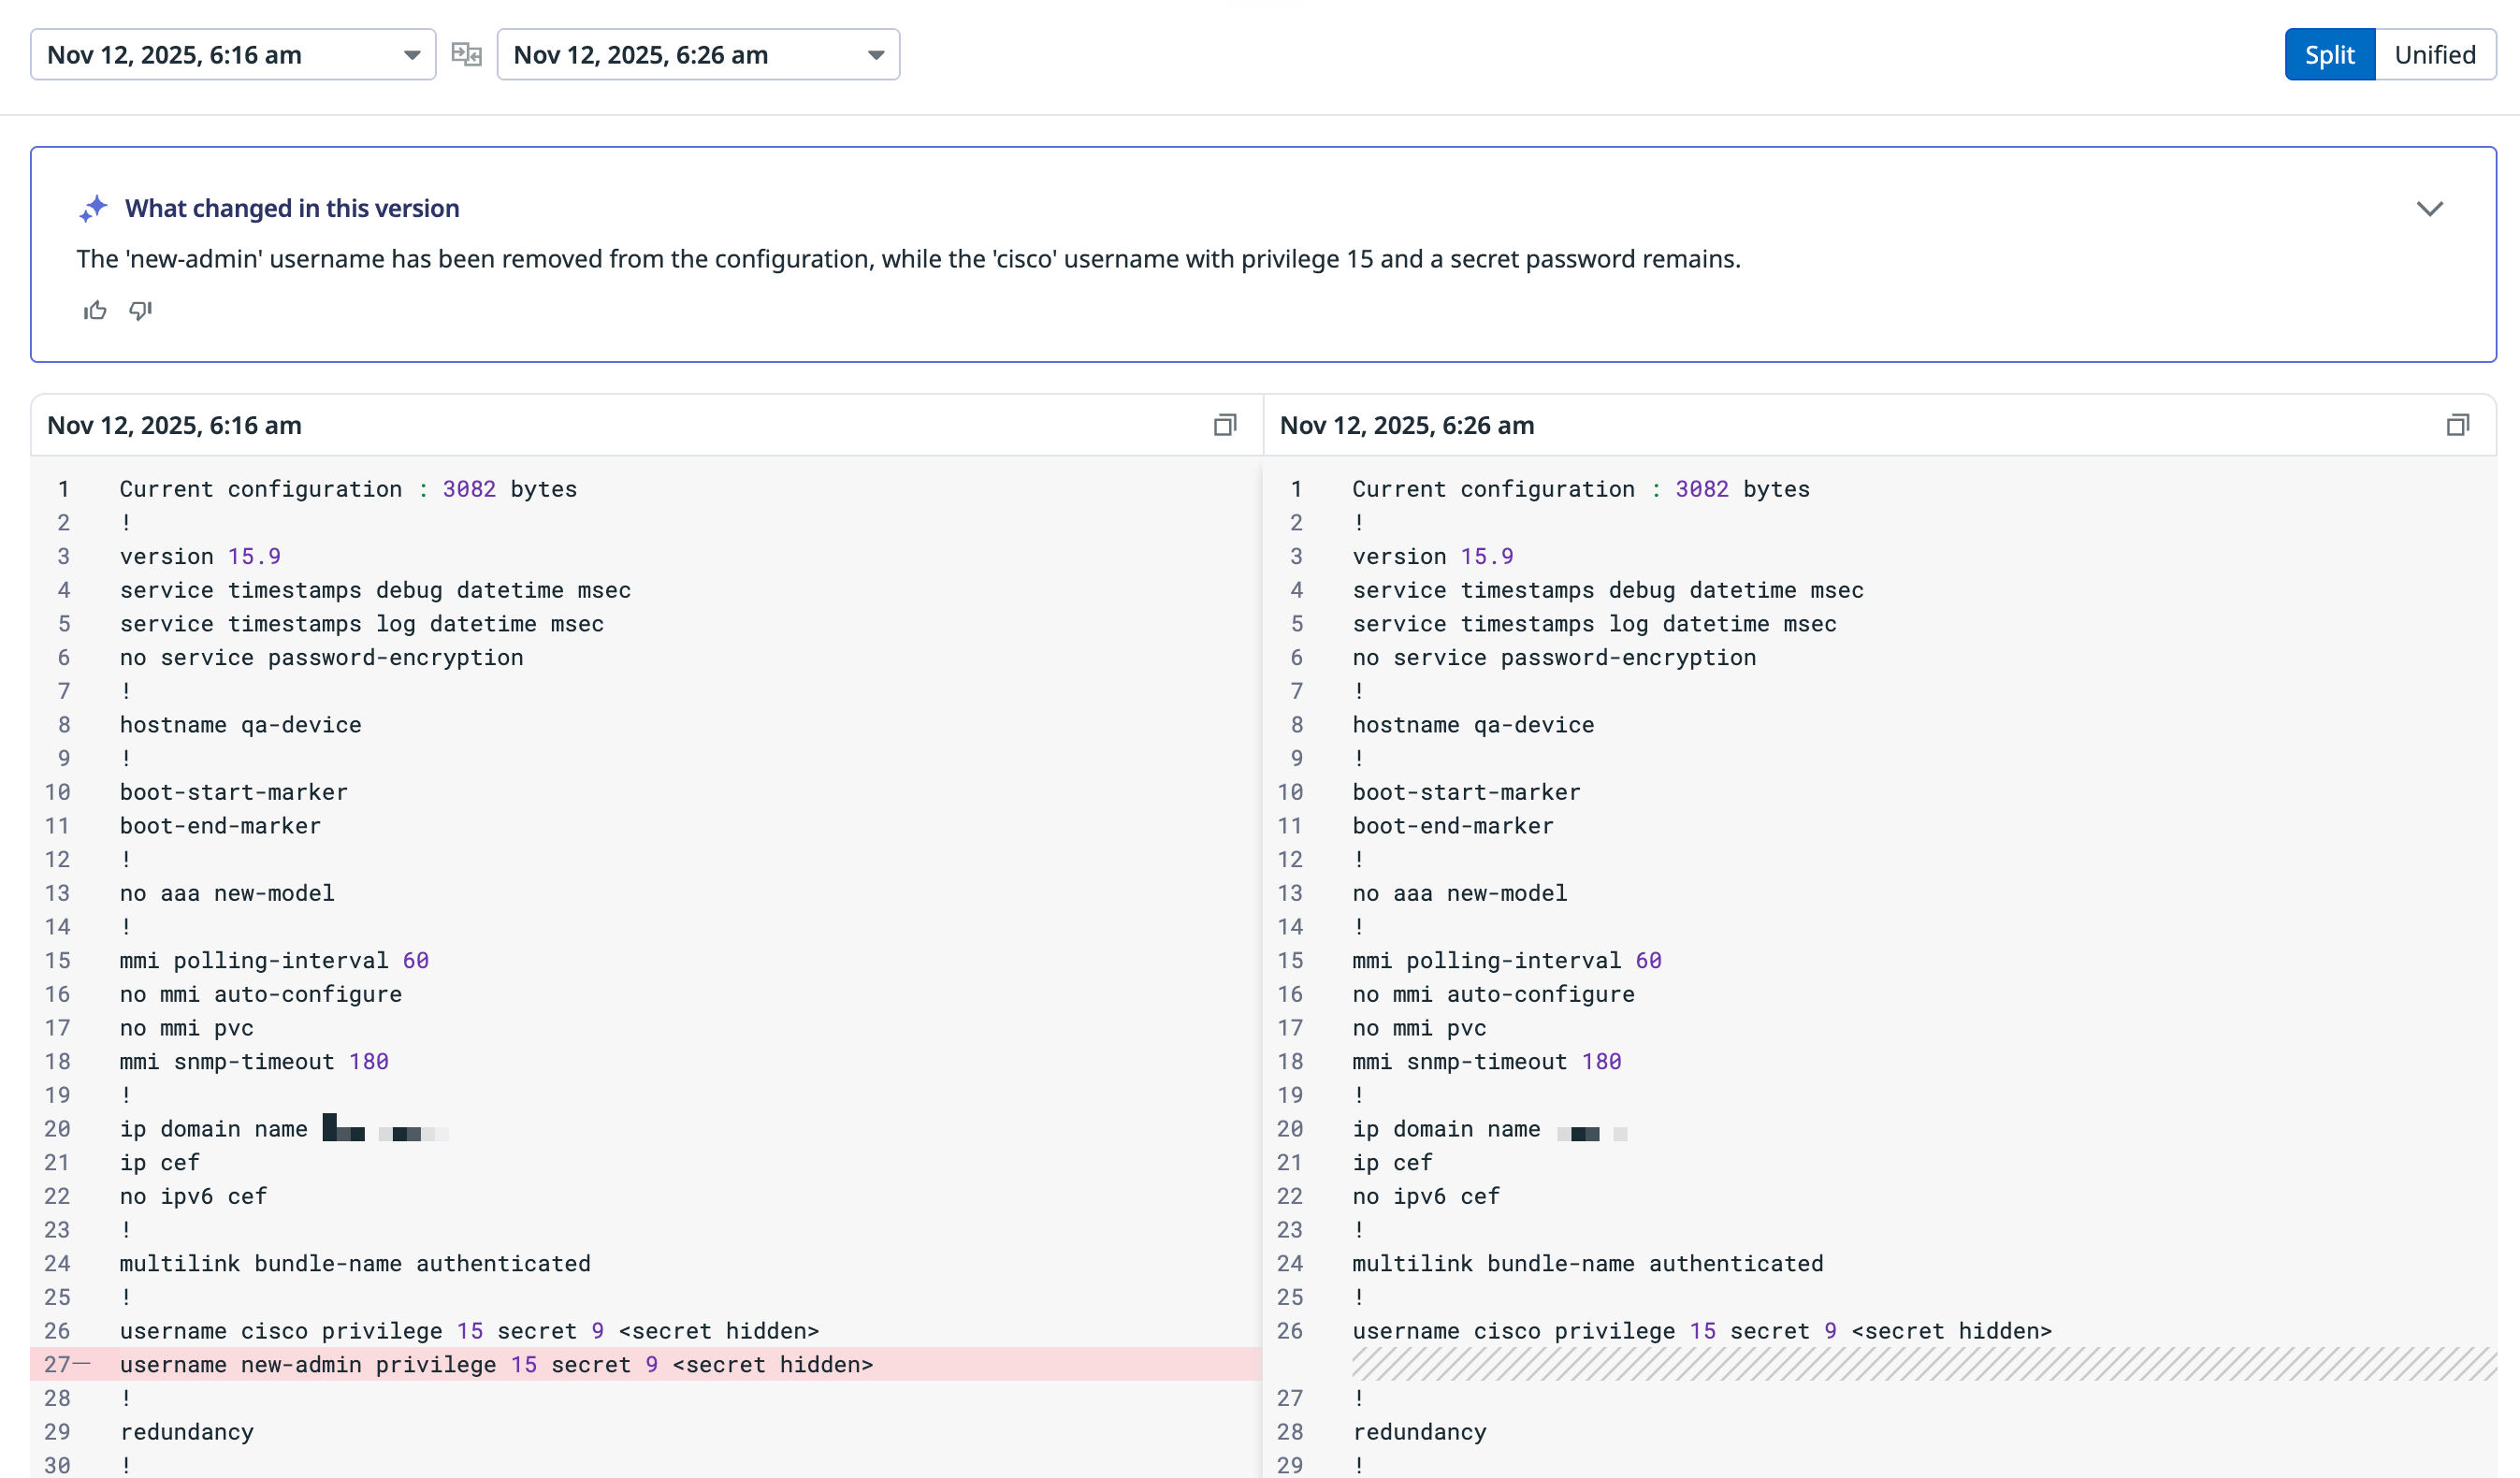Click line number 27 in left pane
The image size is (2520, 1478).
(57, 1364)
